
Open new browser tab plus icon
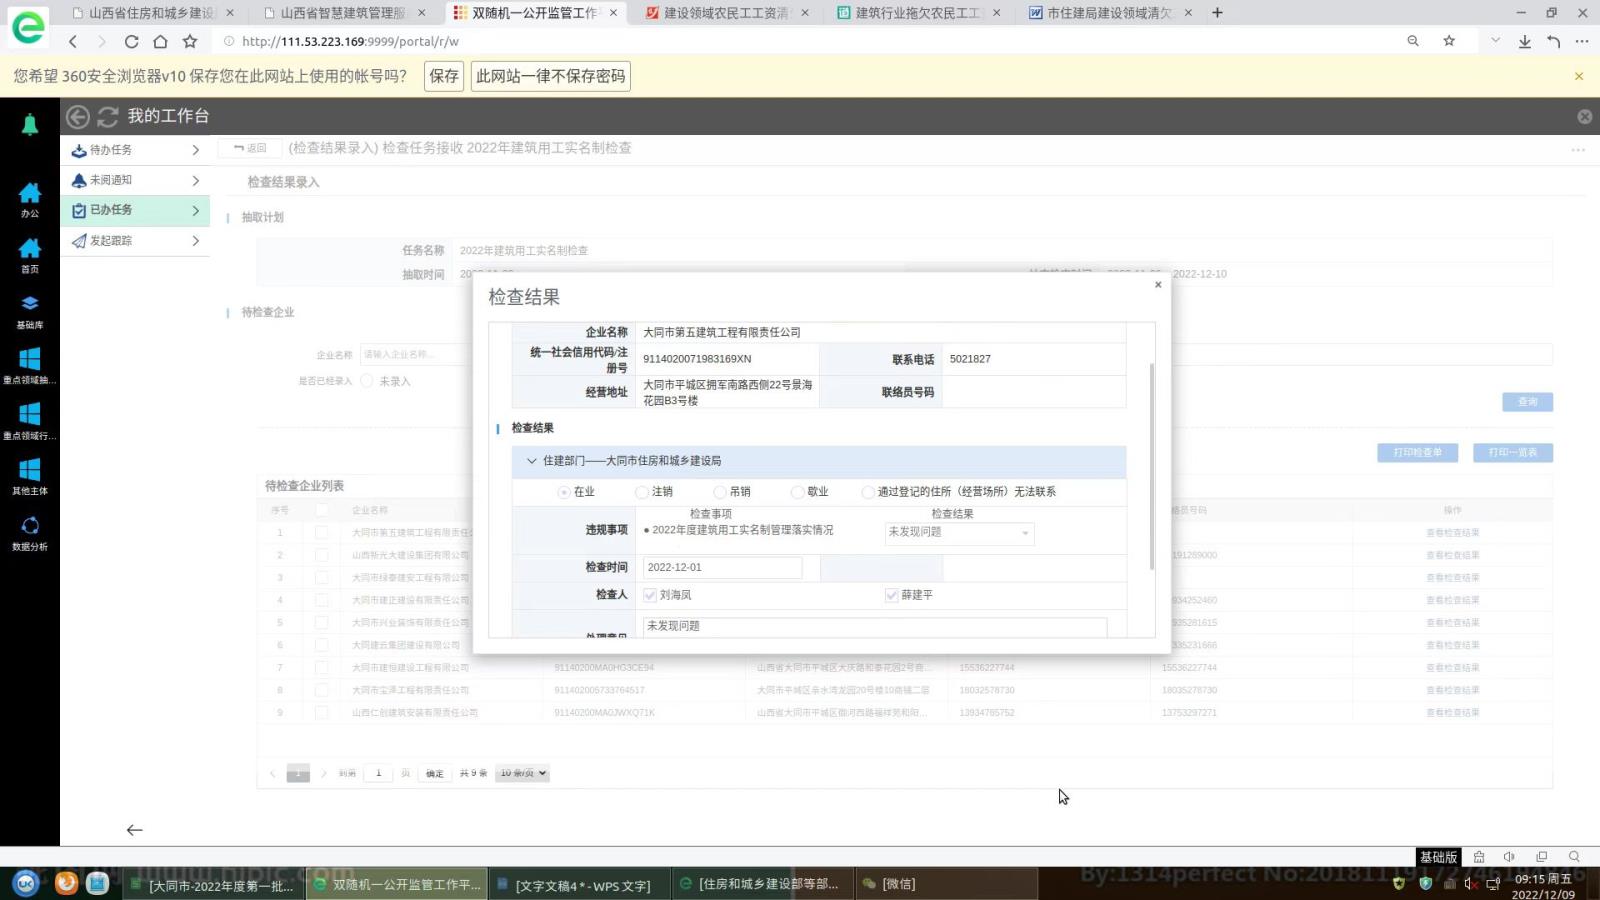click(1217, 13)
